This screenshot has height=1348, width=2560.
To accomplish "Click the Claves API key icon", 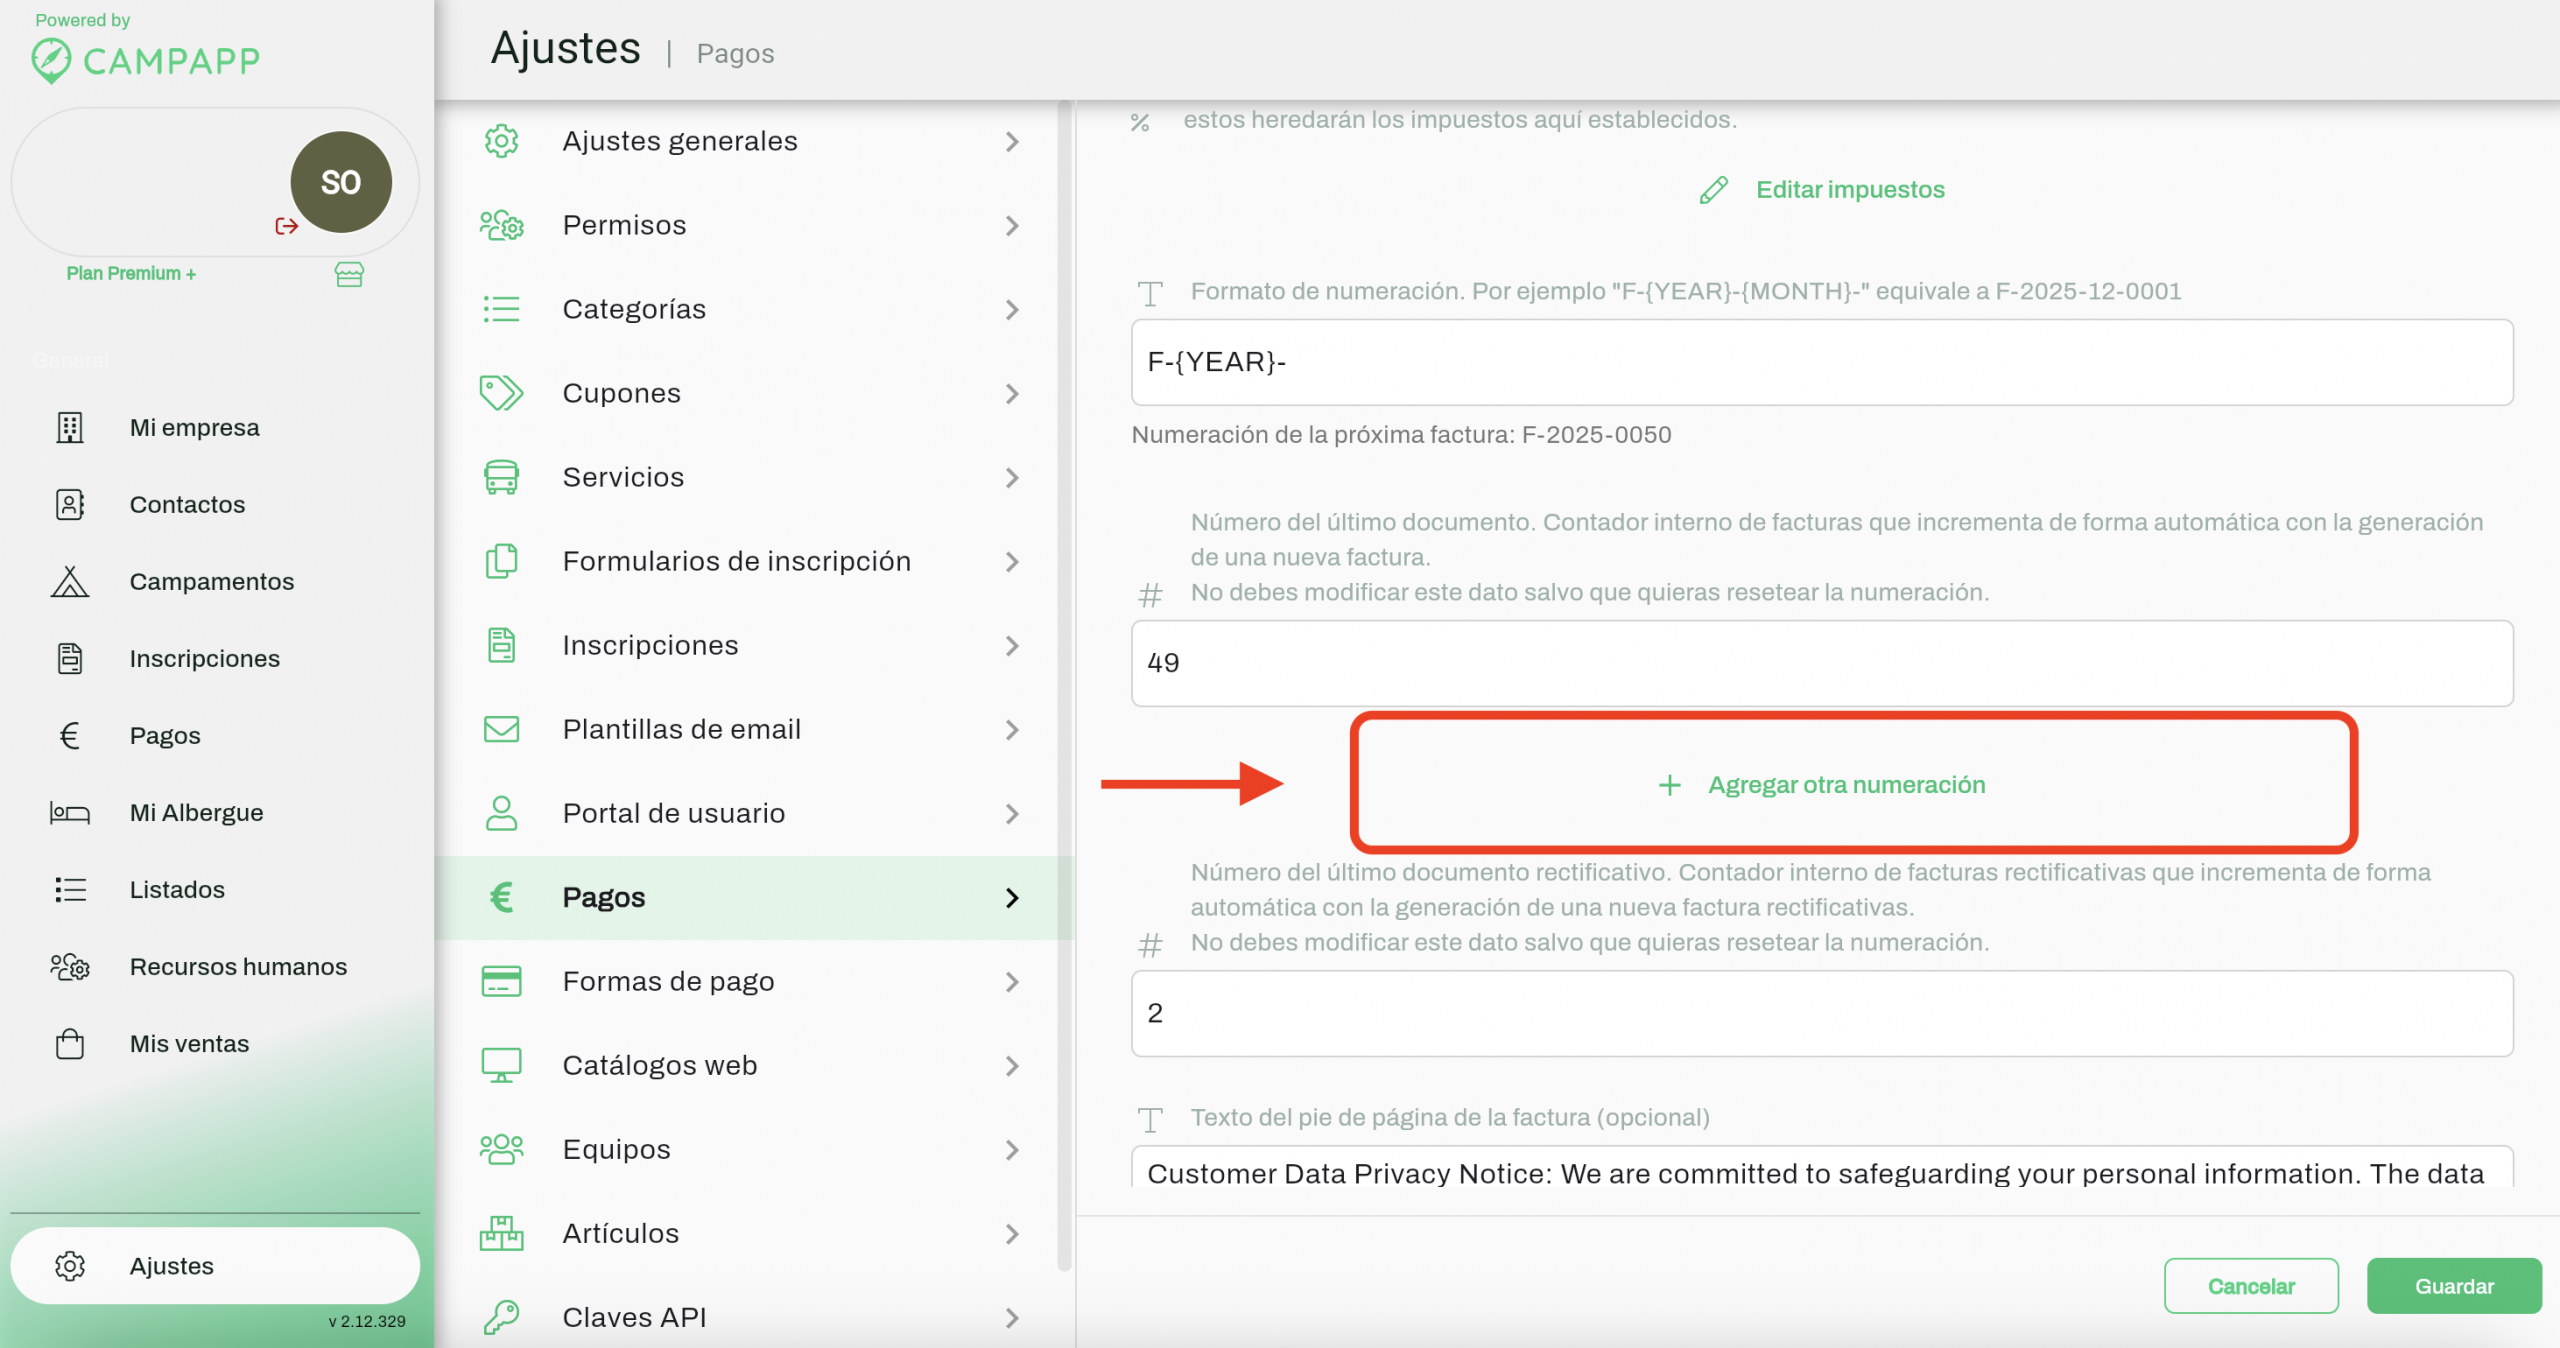I will click(x=501, y=1317).
